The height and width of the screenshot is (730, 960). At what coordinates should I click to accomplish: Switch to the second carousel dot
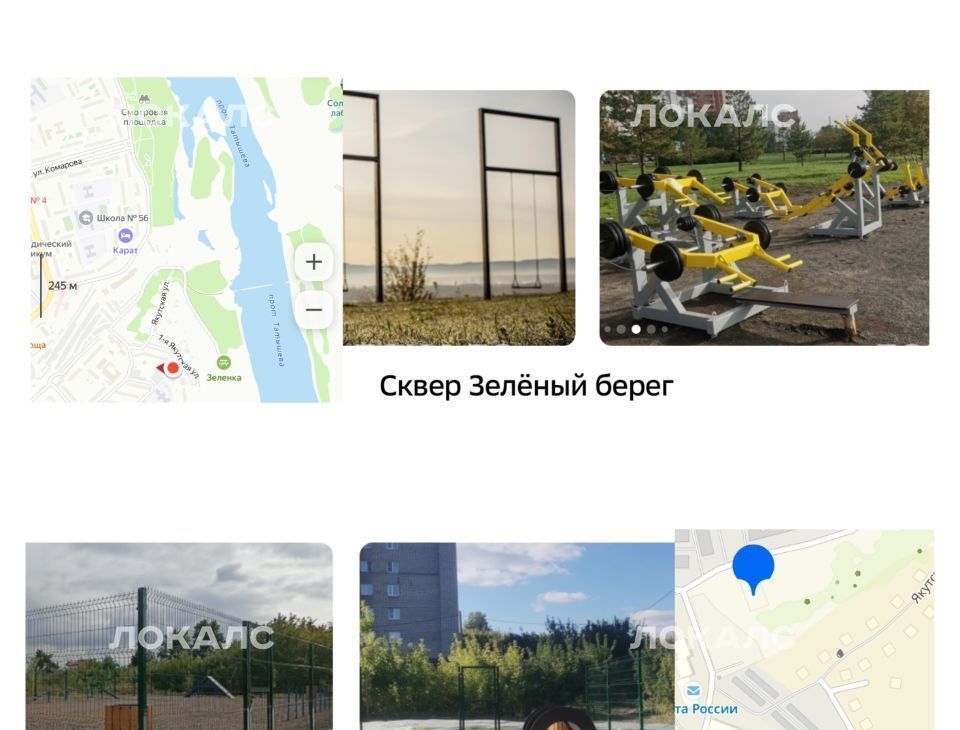click(621, 329)
